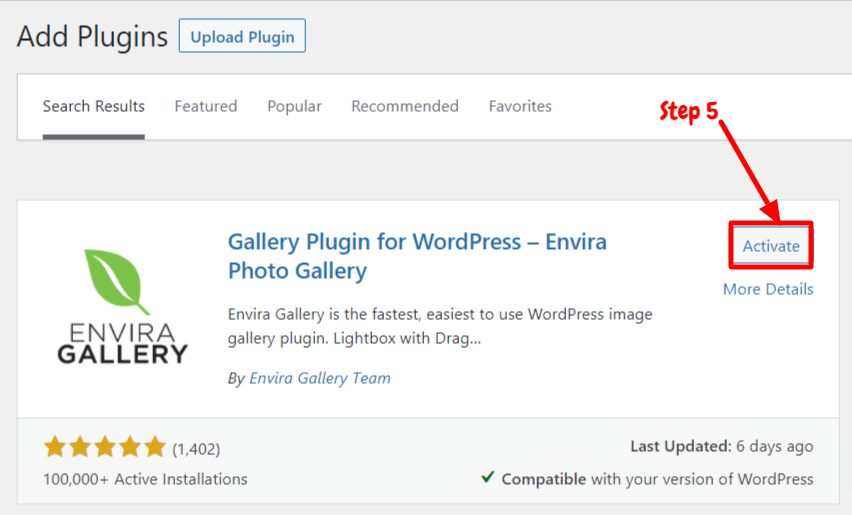Click the Envira Gallery plugin description text
Screen dimensions: 852x515
pos(440,326)
